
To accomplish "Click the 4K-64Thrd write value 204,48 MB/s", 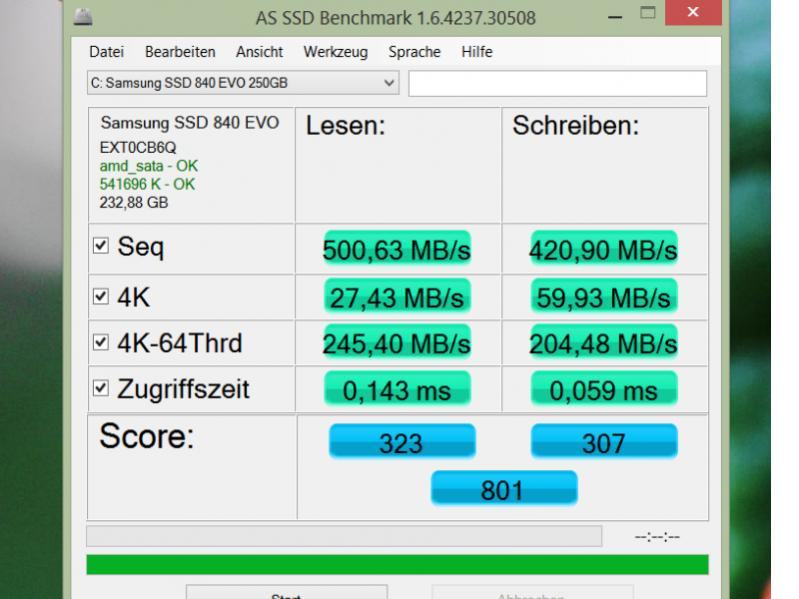I will pyautogui.click(x=604, y=342).
